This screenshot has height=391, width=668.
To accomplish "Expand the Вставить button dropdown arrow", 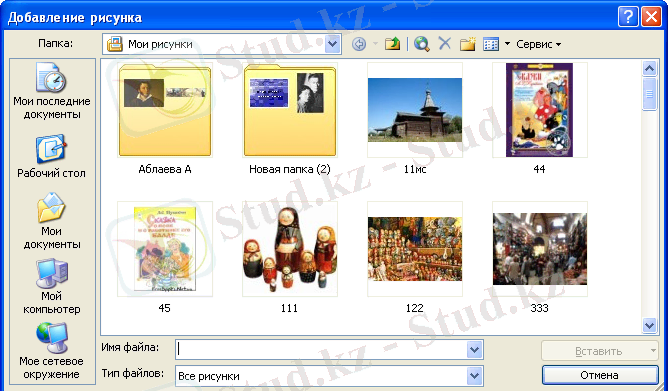I will pyautogui.click(x=653, y=351).
